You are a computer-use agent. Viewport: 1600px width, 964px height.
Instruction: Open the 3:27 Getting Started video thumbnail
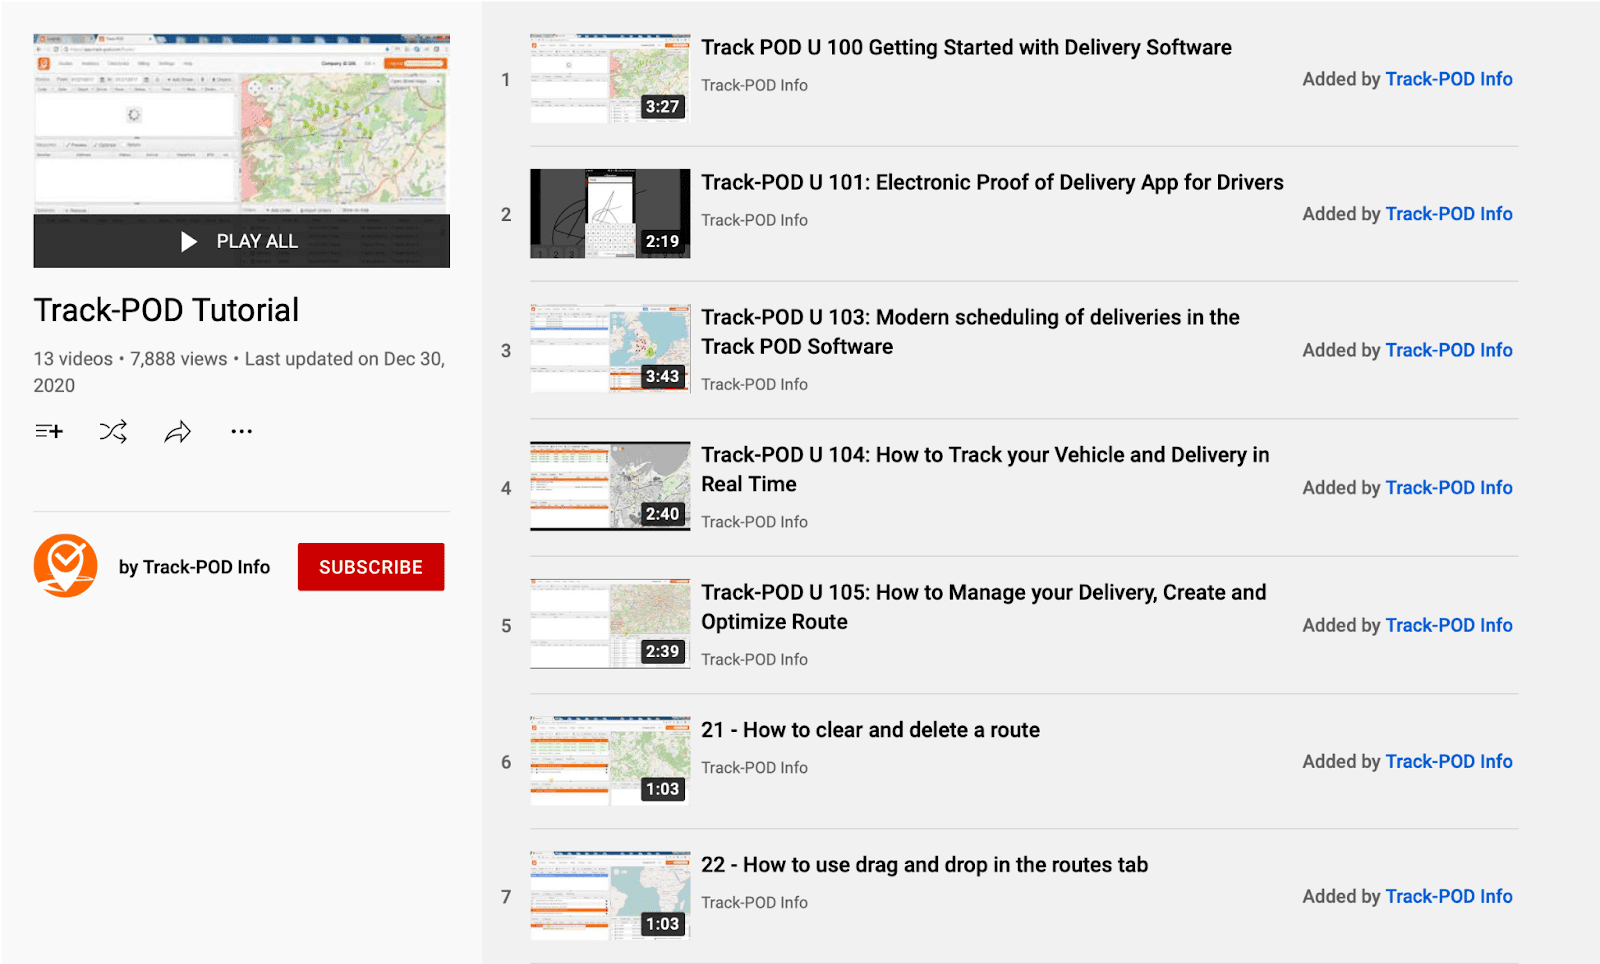click(x=610, y=79)
